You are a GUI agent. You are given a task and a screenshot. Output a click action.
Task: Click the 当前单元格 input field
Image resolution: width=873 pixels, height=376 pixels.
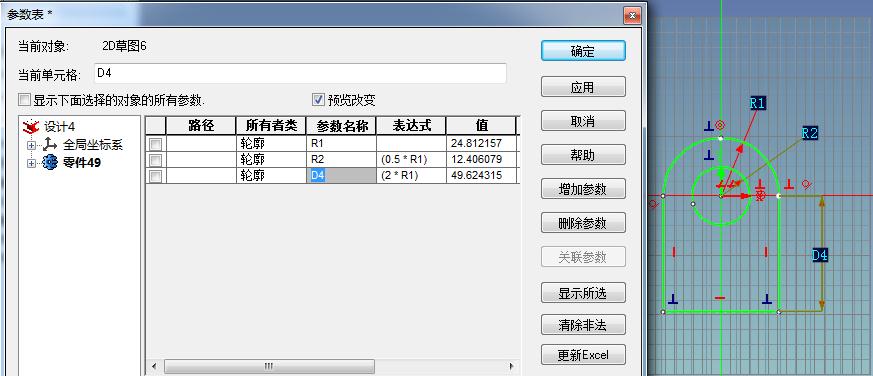coord(300,73)
